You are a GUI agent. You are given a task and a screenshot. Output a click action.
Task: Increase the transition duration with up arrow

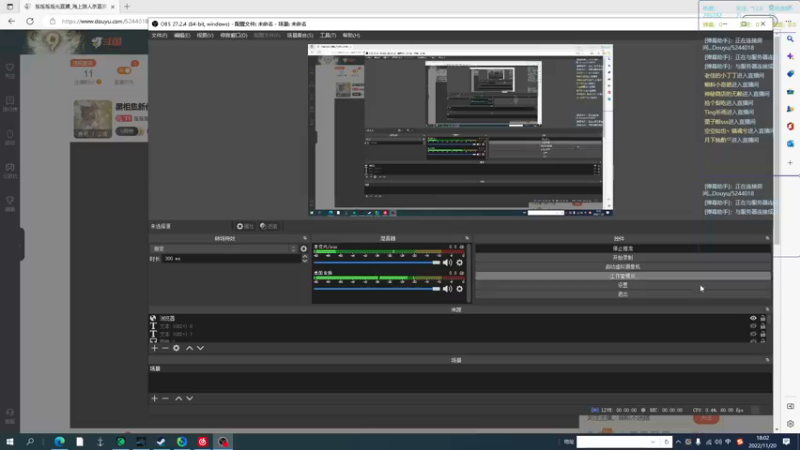coord(305,257)
